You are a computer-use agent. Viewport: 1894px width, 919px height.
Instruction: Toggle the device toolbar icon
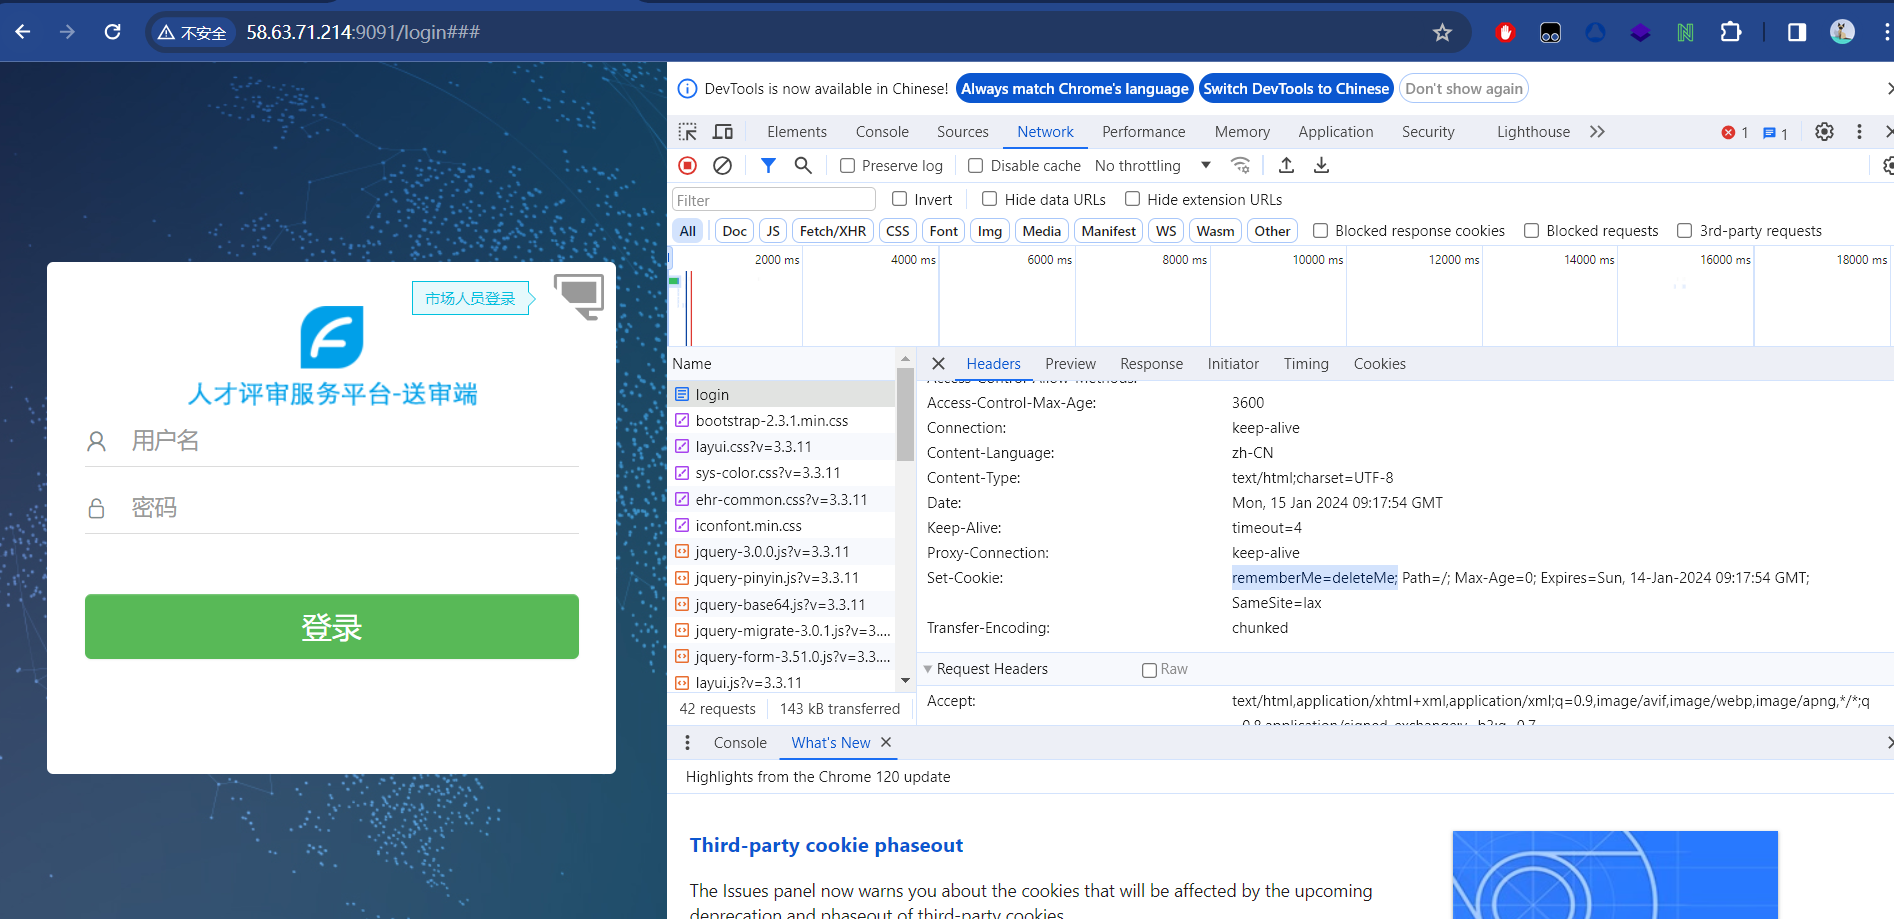coord(723,132)
